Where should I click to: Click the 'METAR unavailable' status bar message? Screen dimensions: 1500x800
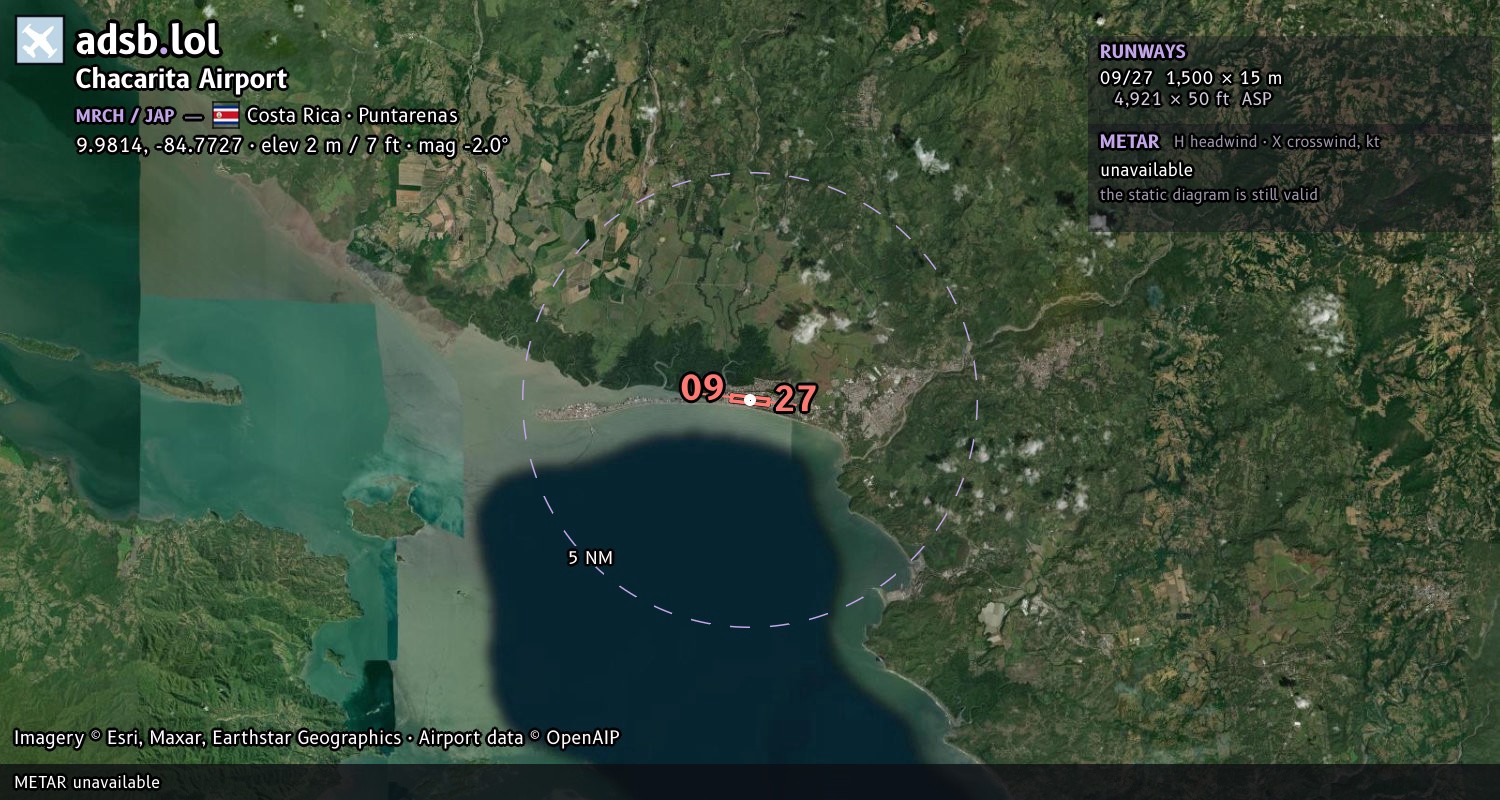pyautogui.click(x=87, y=782)
